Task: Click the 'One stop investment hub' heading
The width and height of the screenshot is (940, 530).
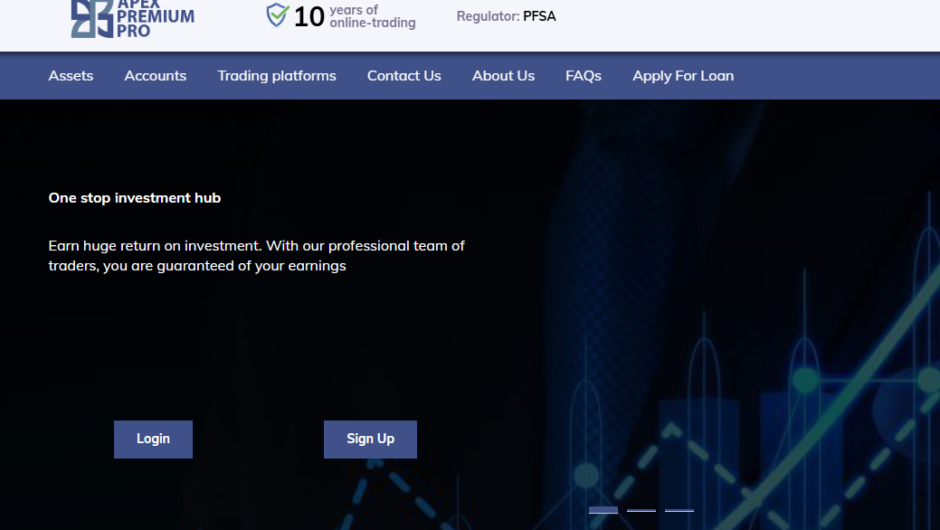Action: [134, 198]
